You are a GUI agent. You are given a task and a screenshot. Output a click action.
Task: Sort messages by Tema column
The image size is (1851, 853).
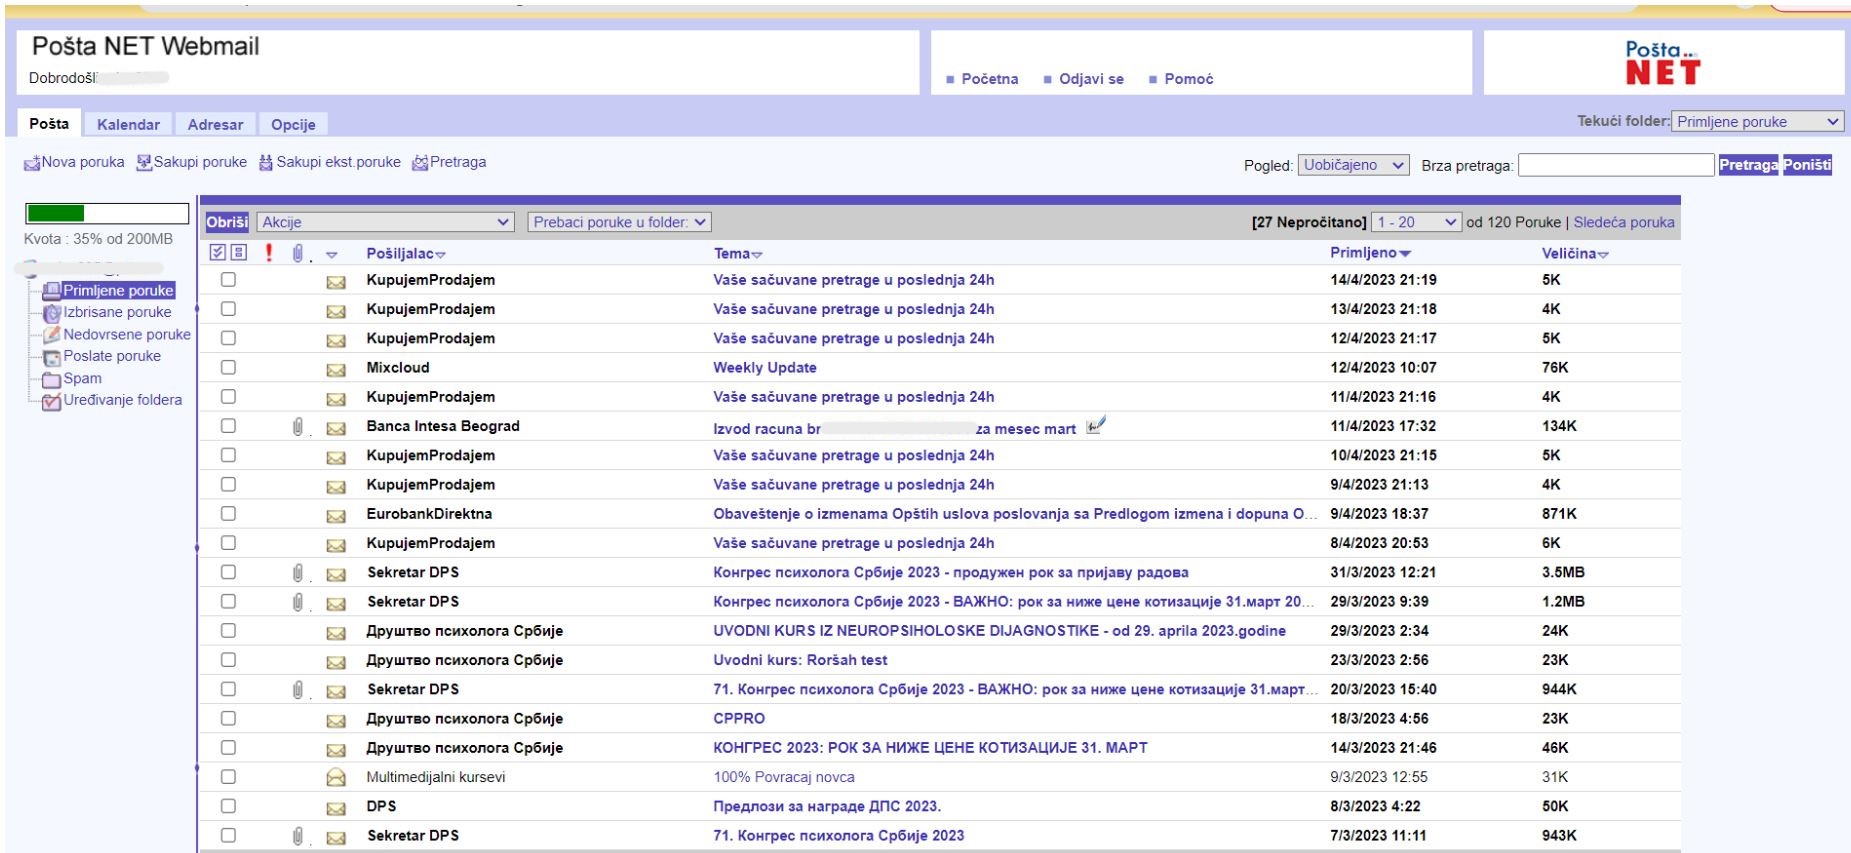point(737,254)
